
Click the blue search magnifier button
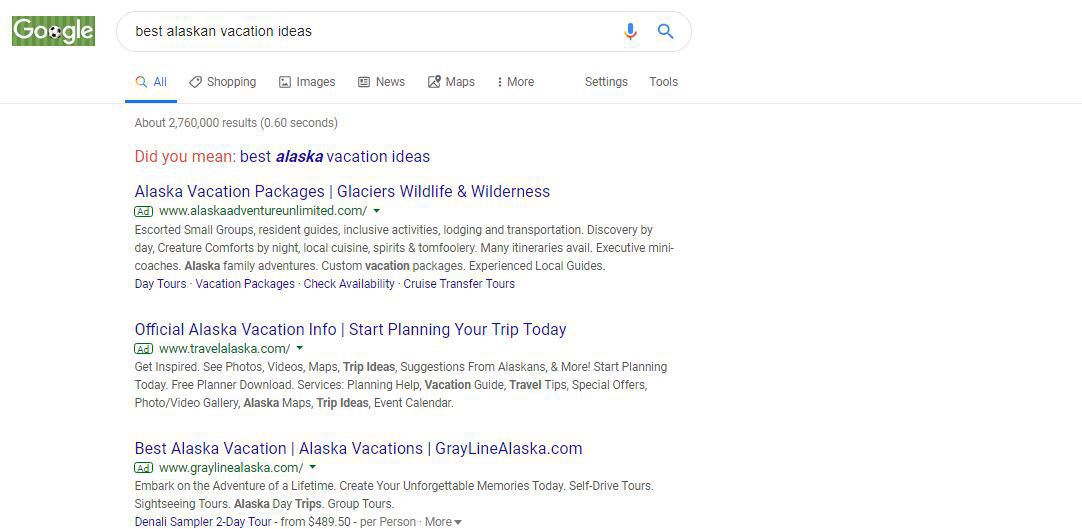(665, 31)
